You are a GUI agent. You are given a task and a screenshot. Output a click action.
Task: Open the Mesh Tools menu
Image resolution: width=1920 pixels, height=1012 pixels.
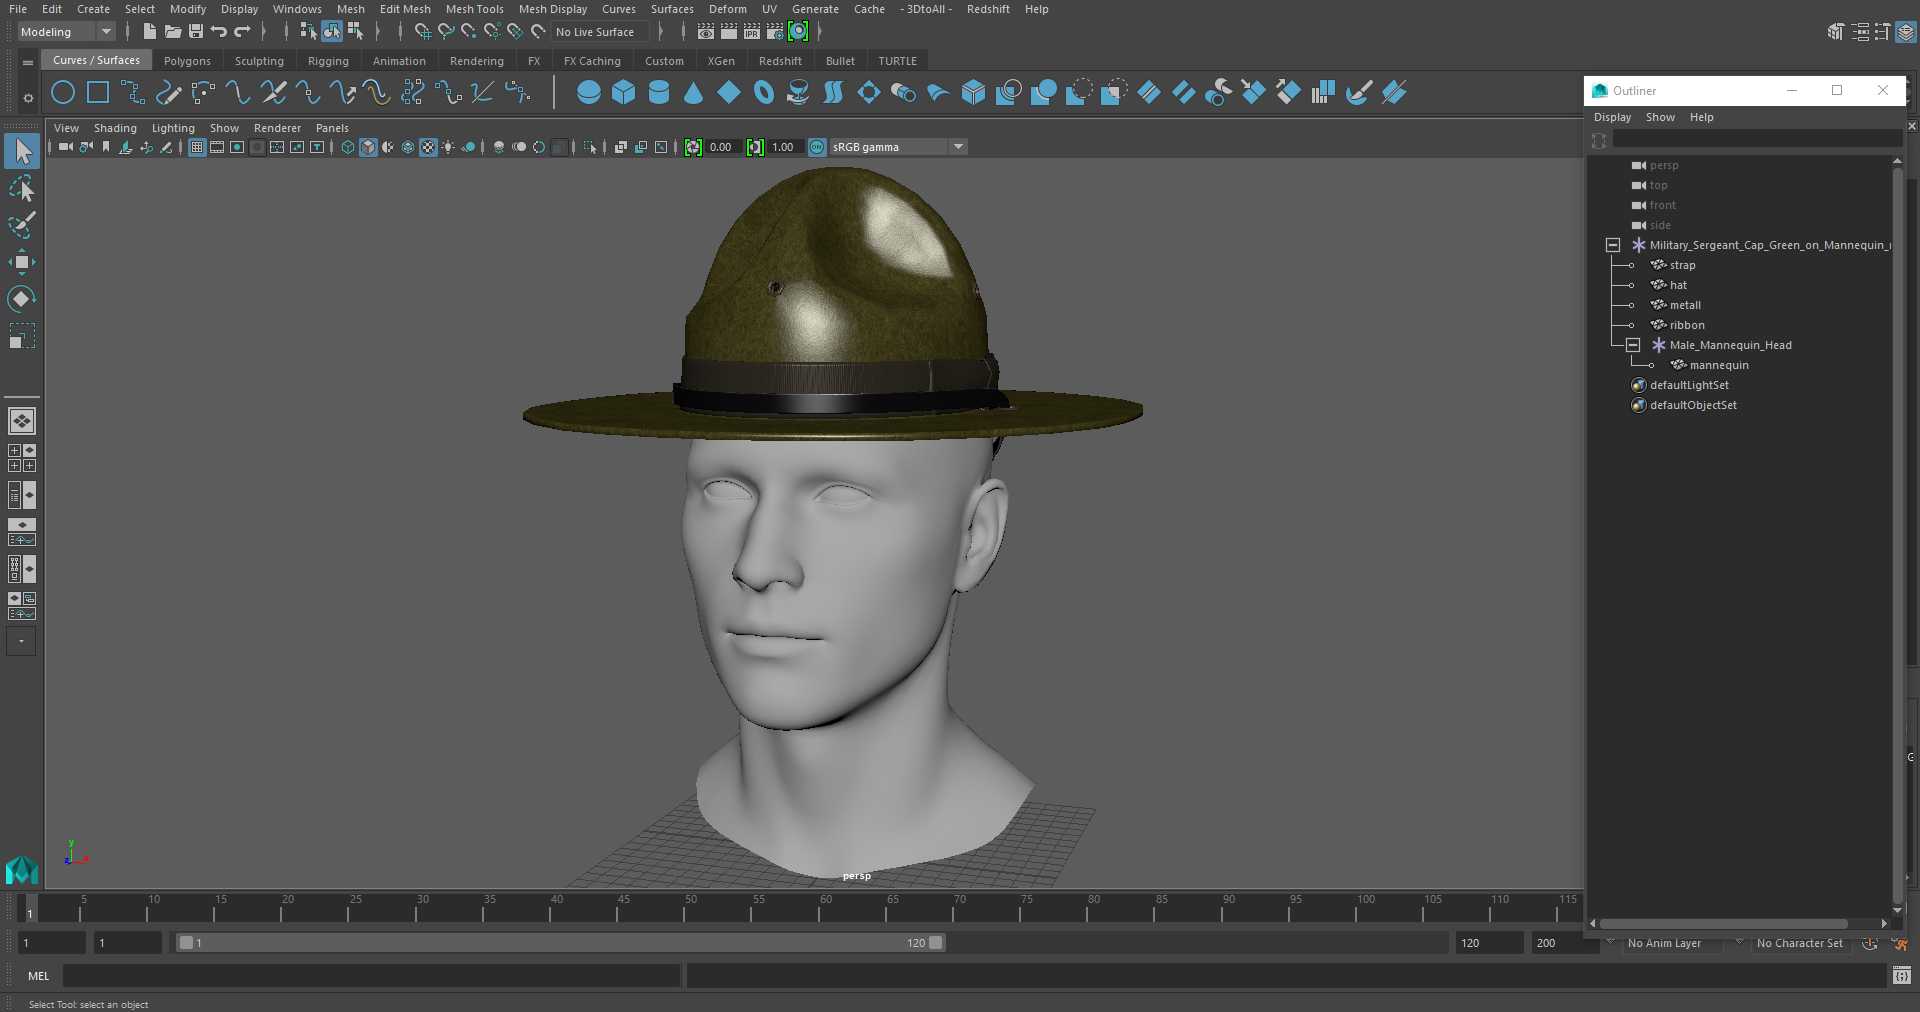474,9
